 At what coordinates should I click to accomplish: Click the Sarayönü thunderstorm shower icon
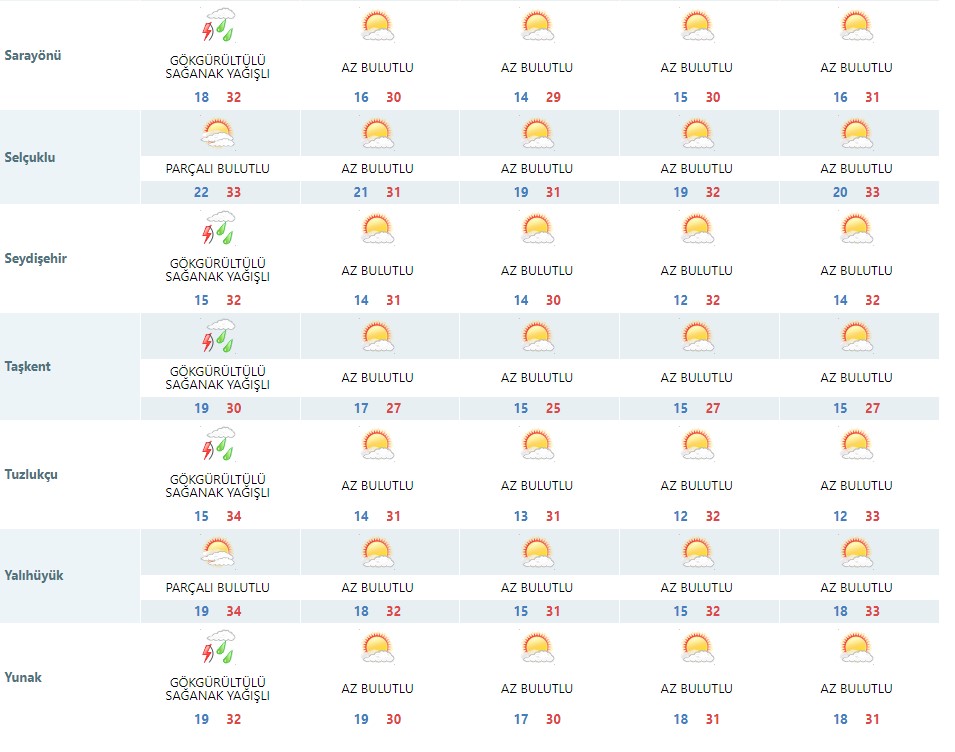coord(218,25)
